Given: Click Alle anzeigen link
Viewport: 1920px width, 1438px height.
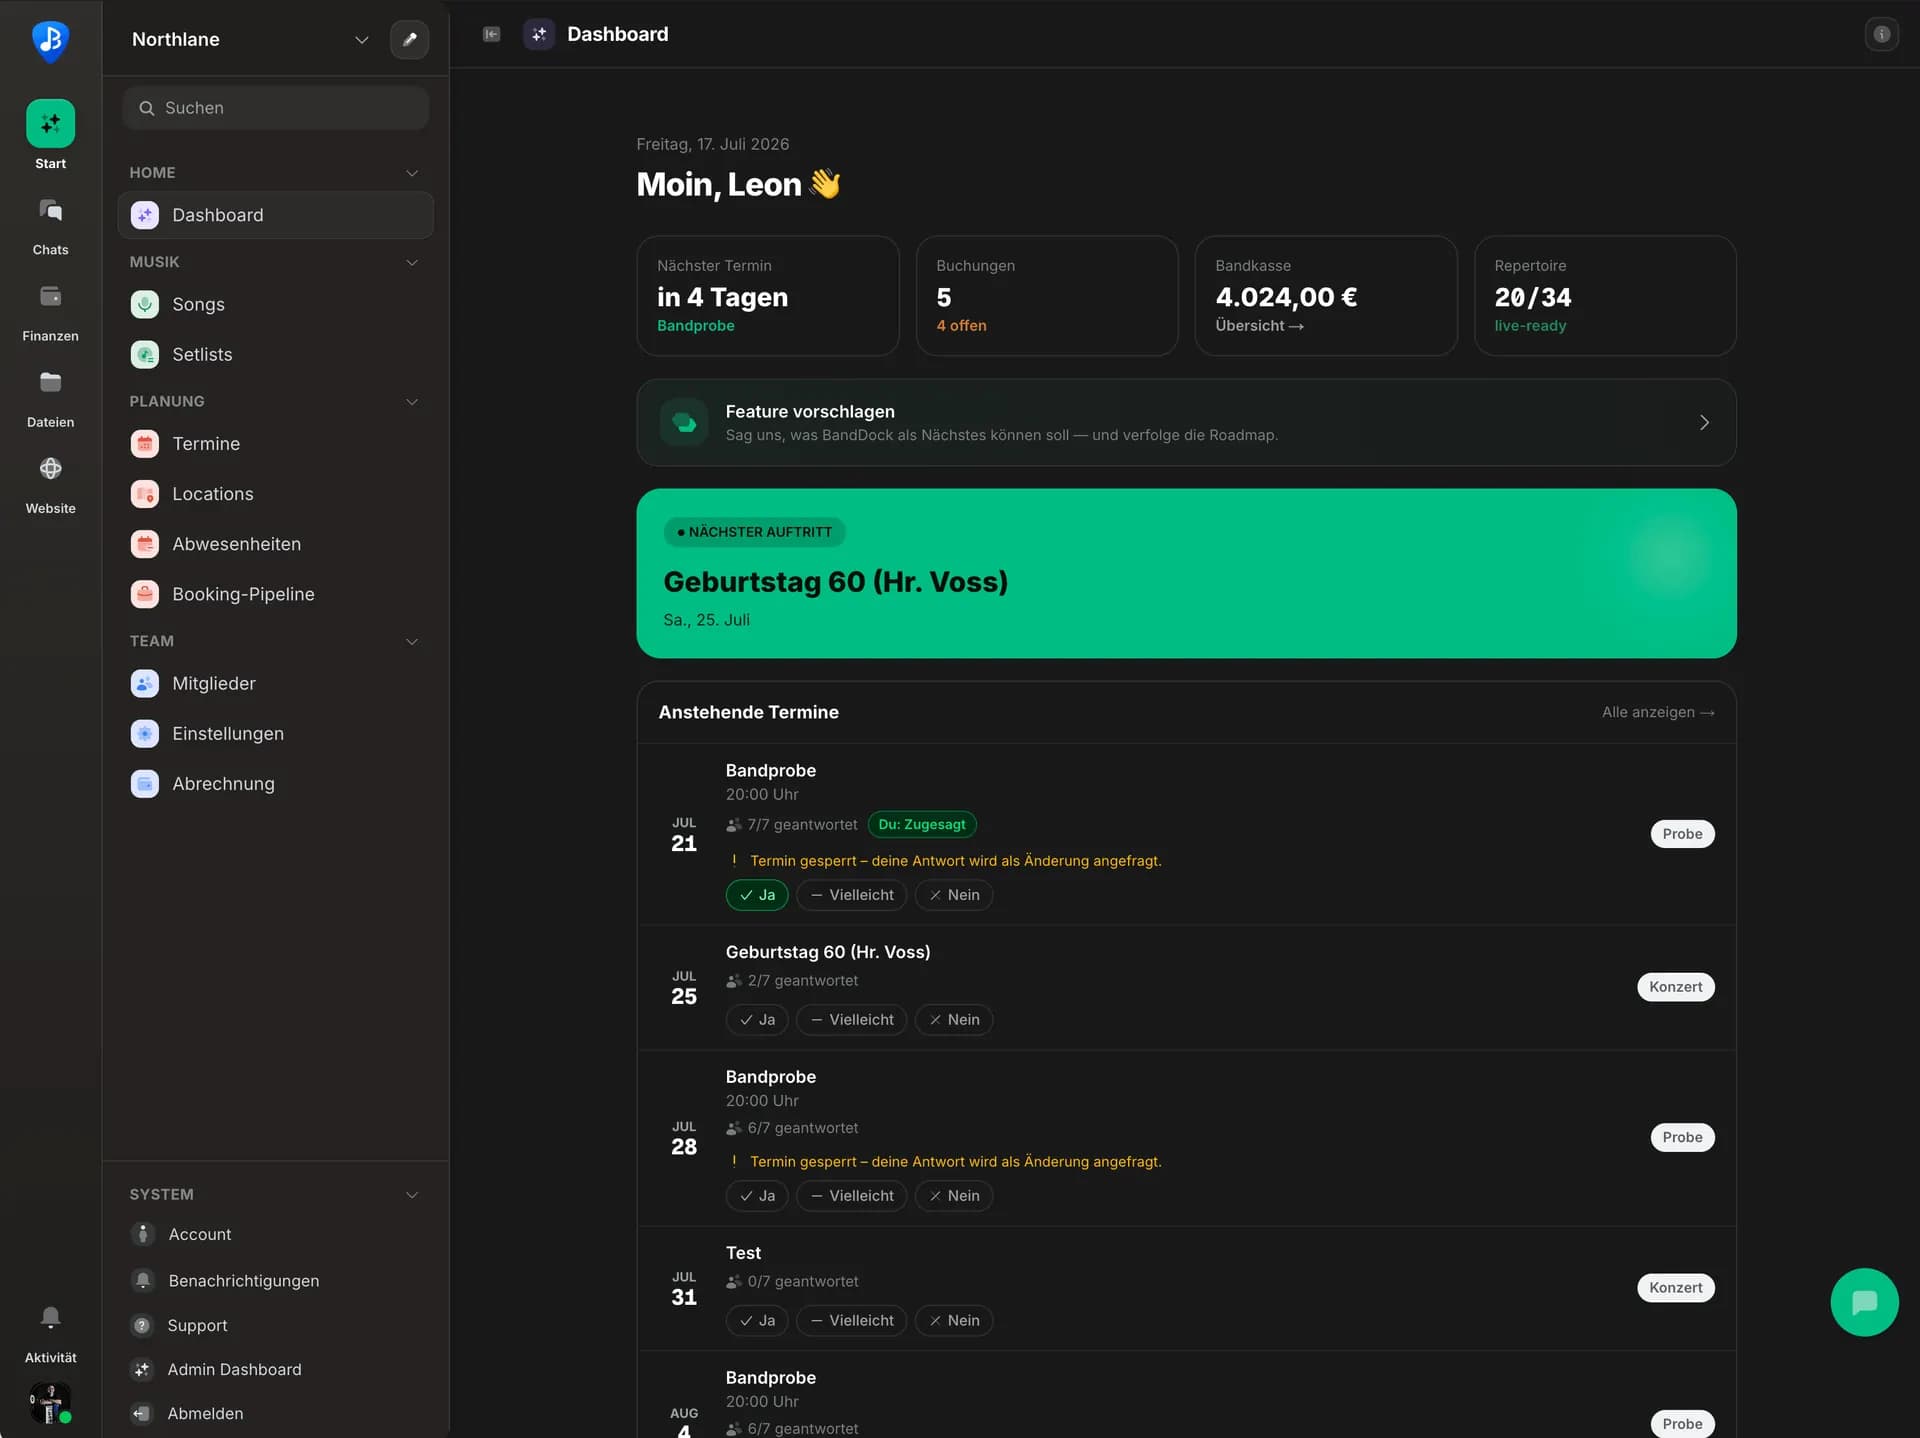Looking at the screenshot, I should 1658,712.
